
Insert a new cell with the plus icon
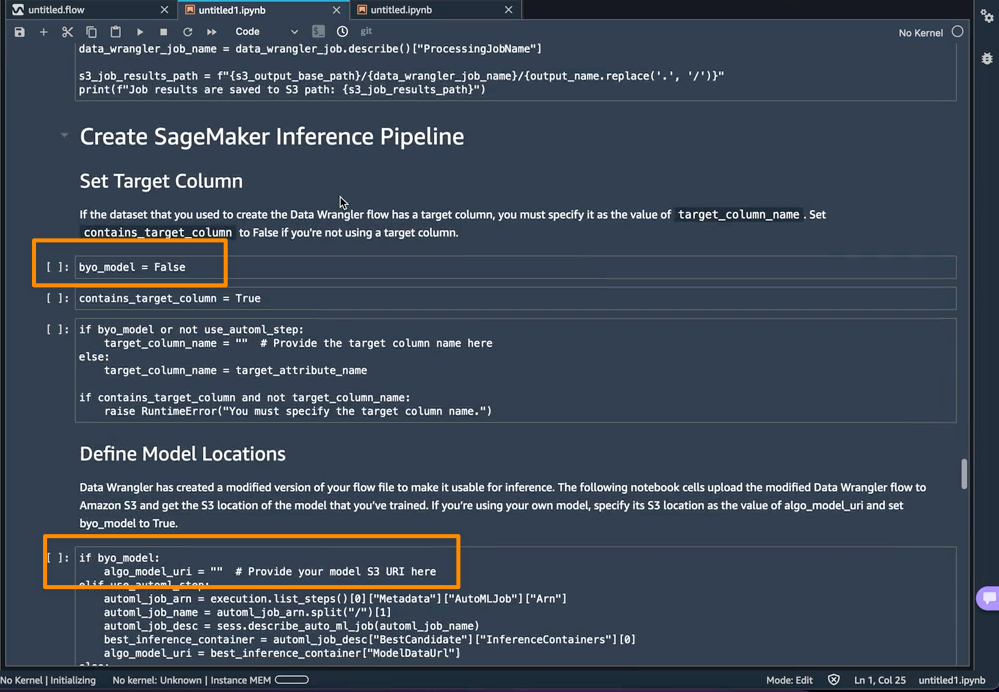tap(43, 32)
